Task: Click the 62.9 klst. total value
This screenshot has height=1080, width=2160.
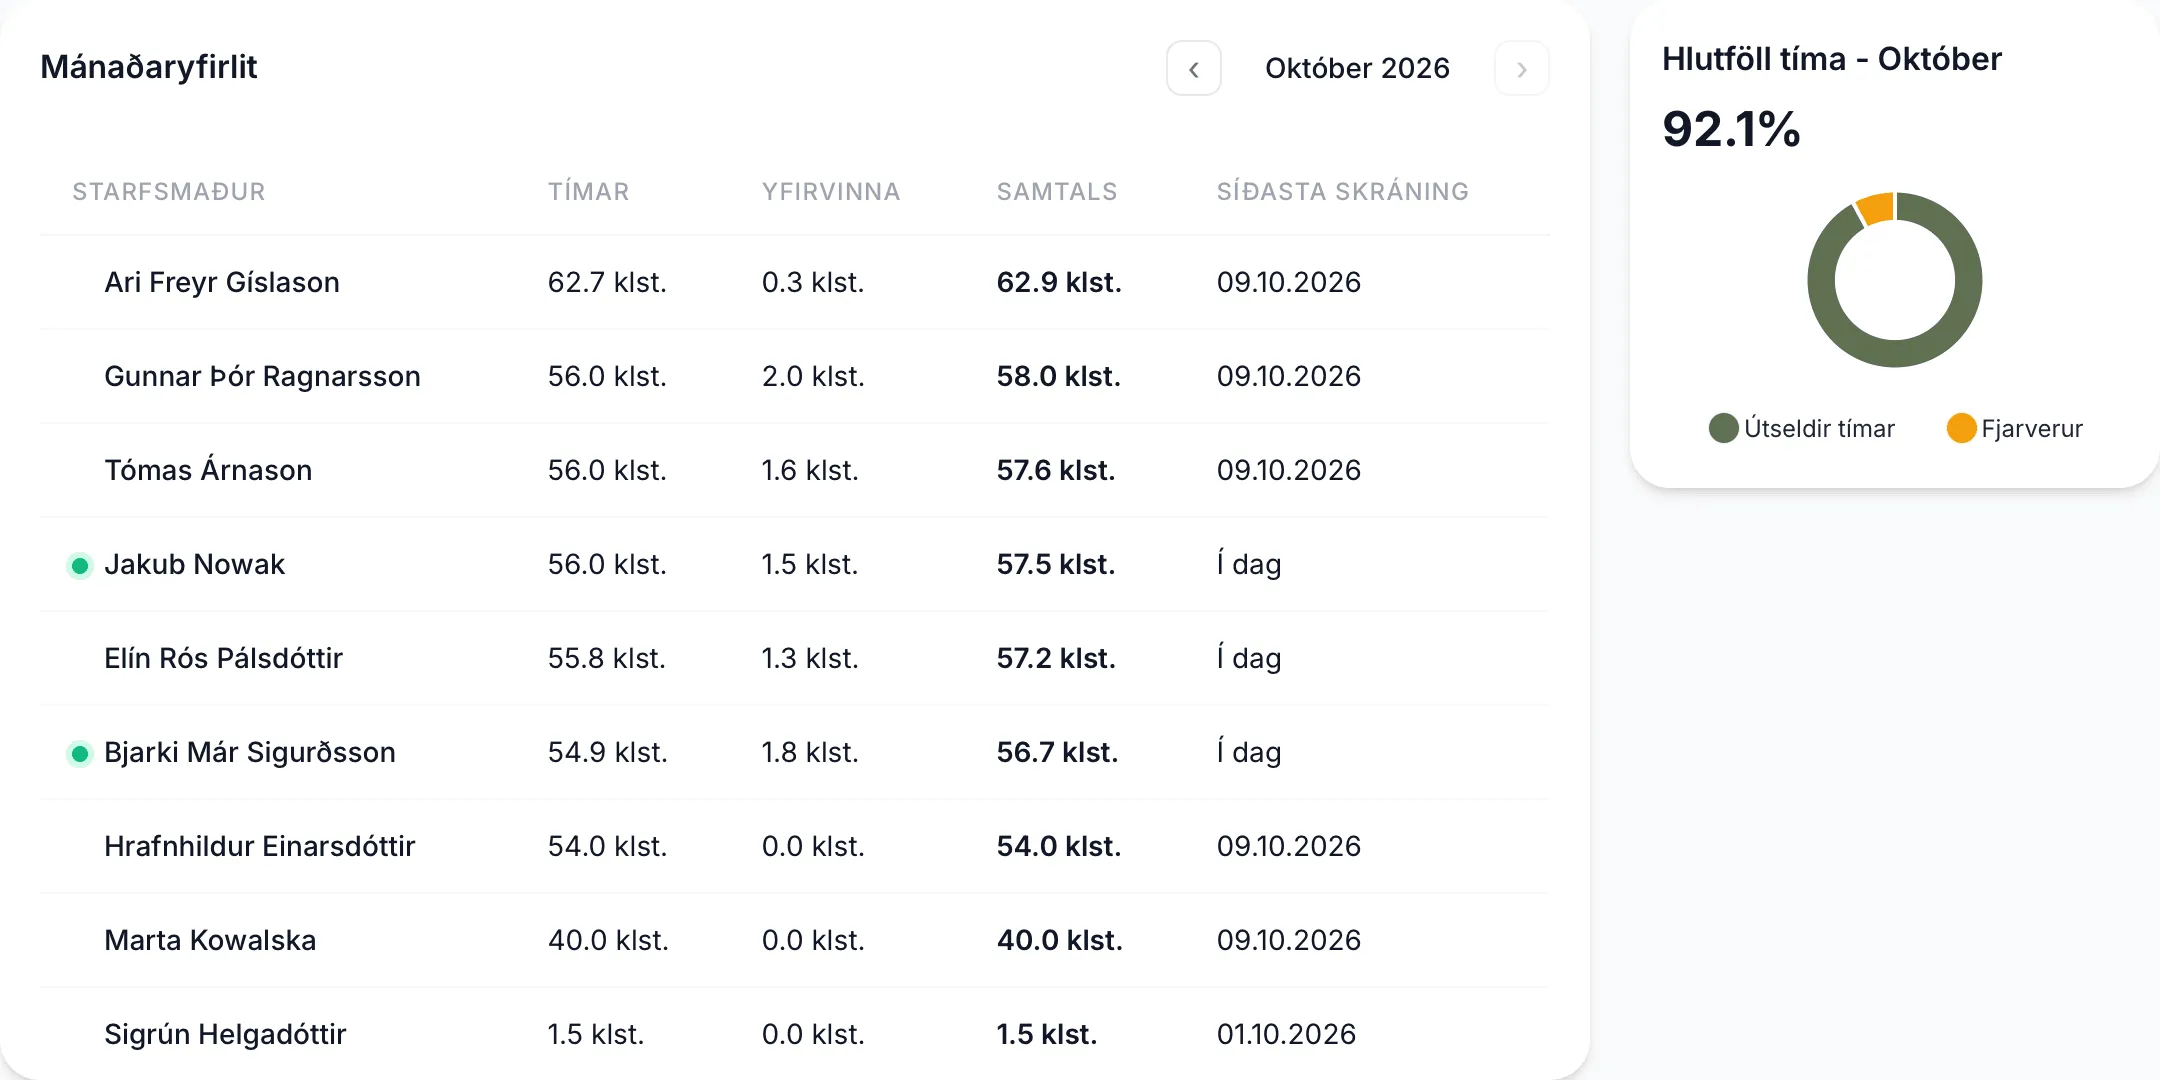Action: click(1059, 282)
